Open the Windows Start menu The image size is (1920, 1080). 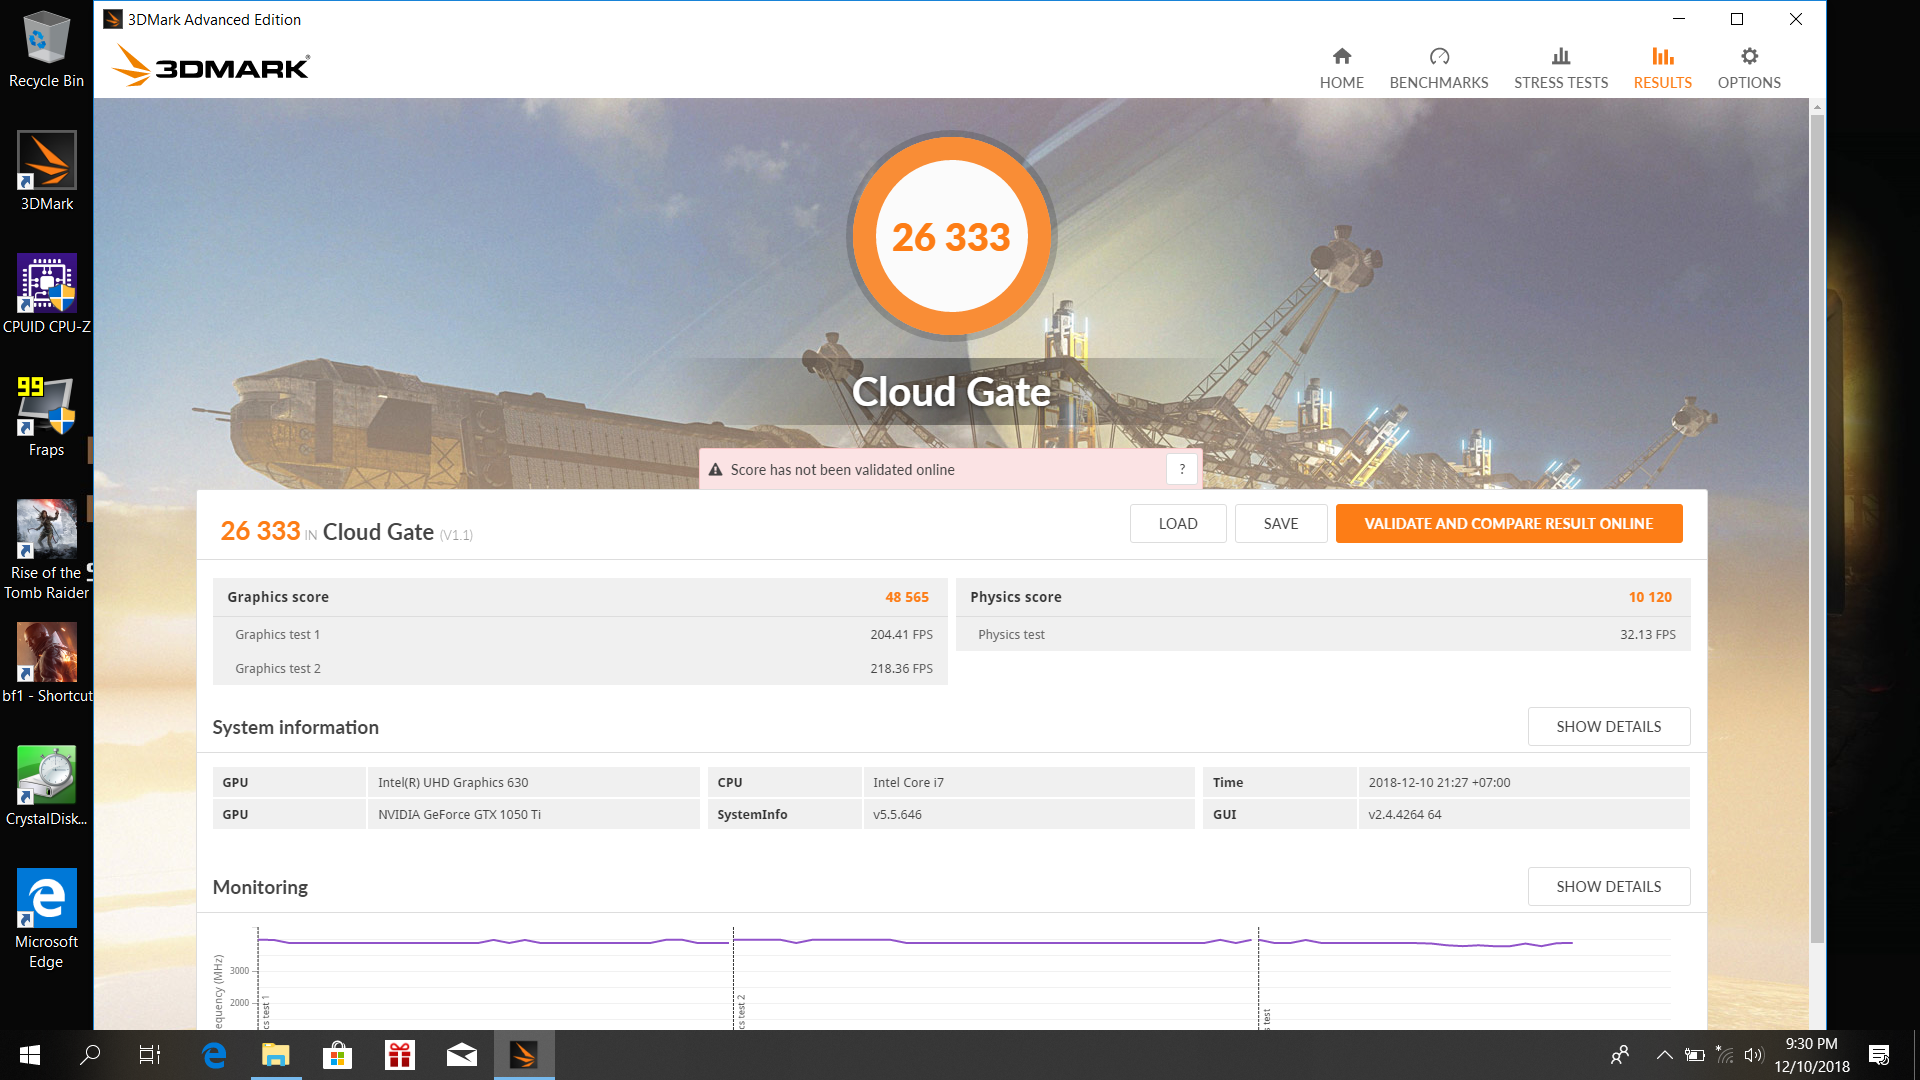[30, 1055]
